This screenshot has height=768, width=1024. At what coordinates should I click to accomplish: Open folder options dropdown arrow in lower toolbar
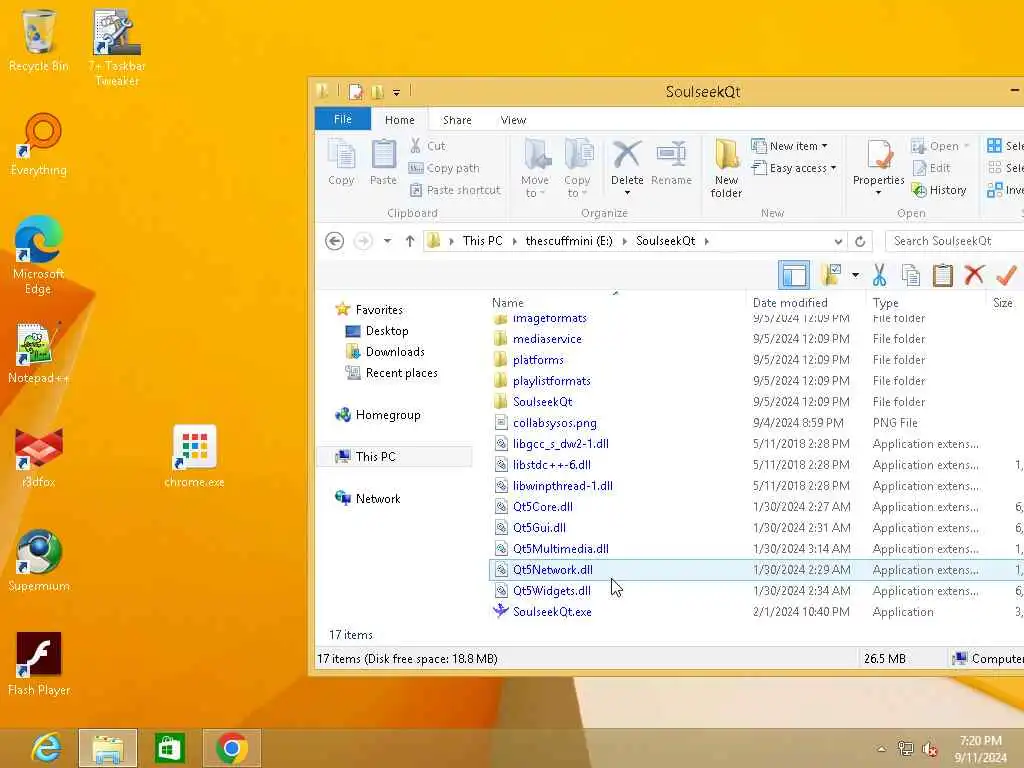tap(855, 275)
